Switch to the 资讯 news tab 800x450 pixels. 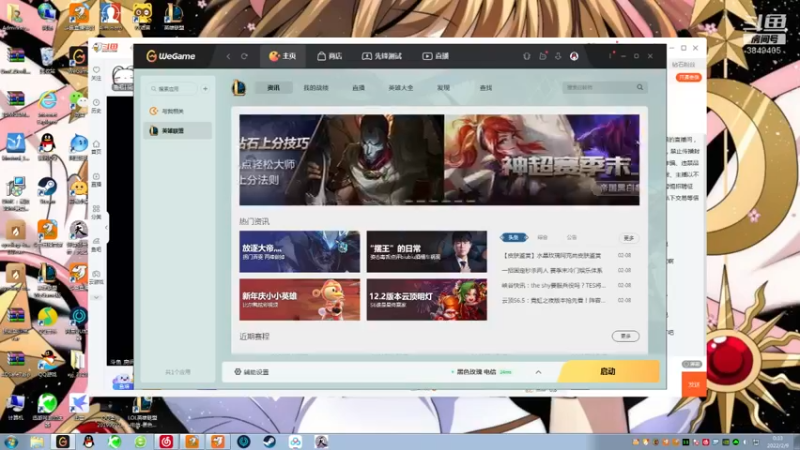pos(273,88)
